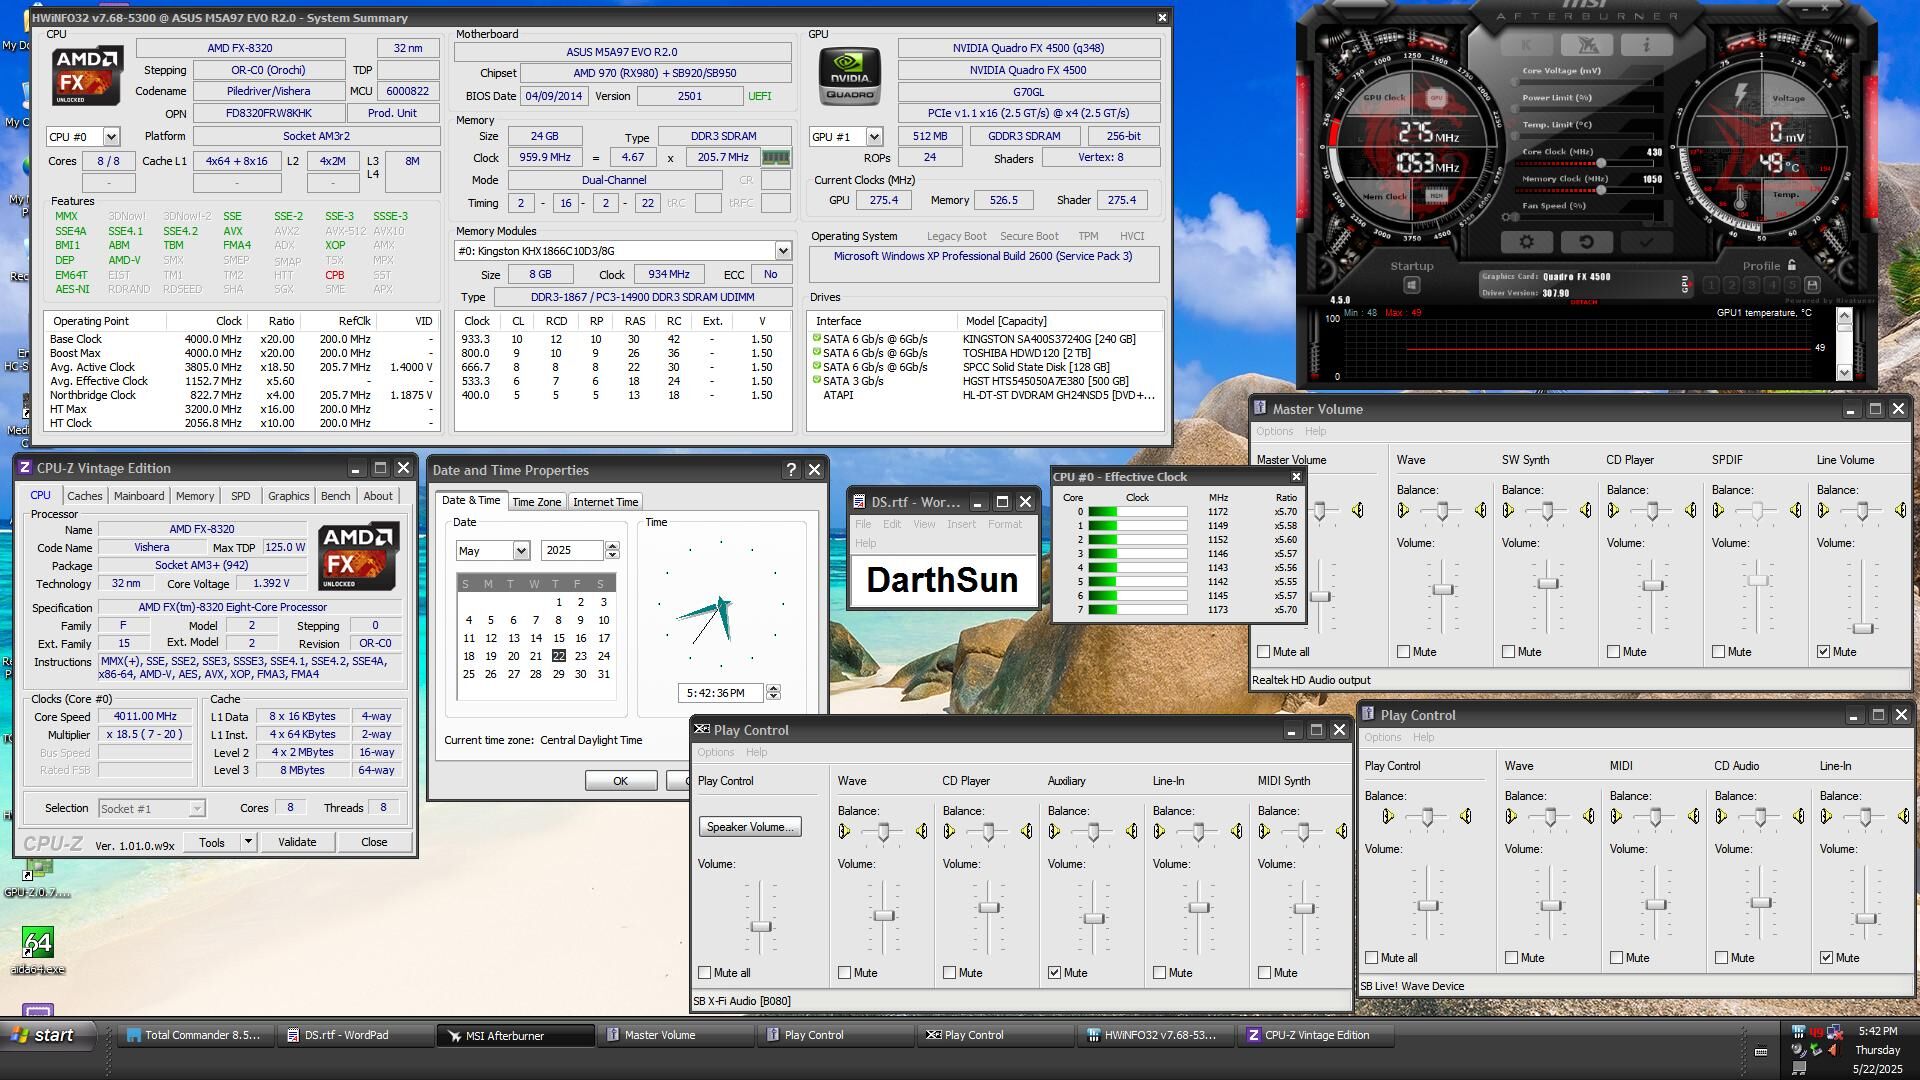
Task: Open disabled Socket #1 selection dropdown
Action: click(197, 809)
